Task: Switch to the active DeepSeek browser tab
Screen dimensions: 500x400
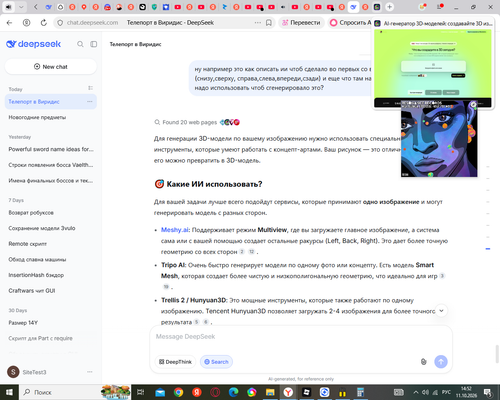Action: pos(353,7)
